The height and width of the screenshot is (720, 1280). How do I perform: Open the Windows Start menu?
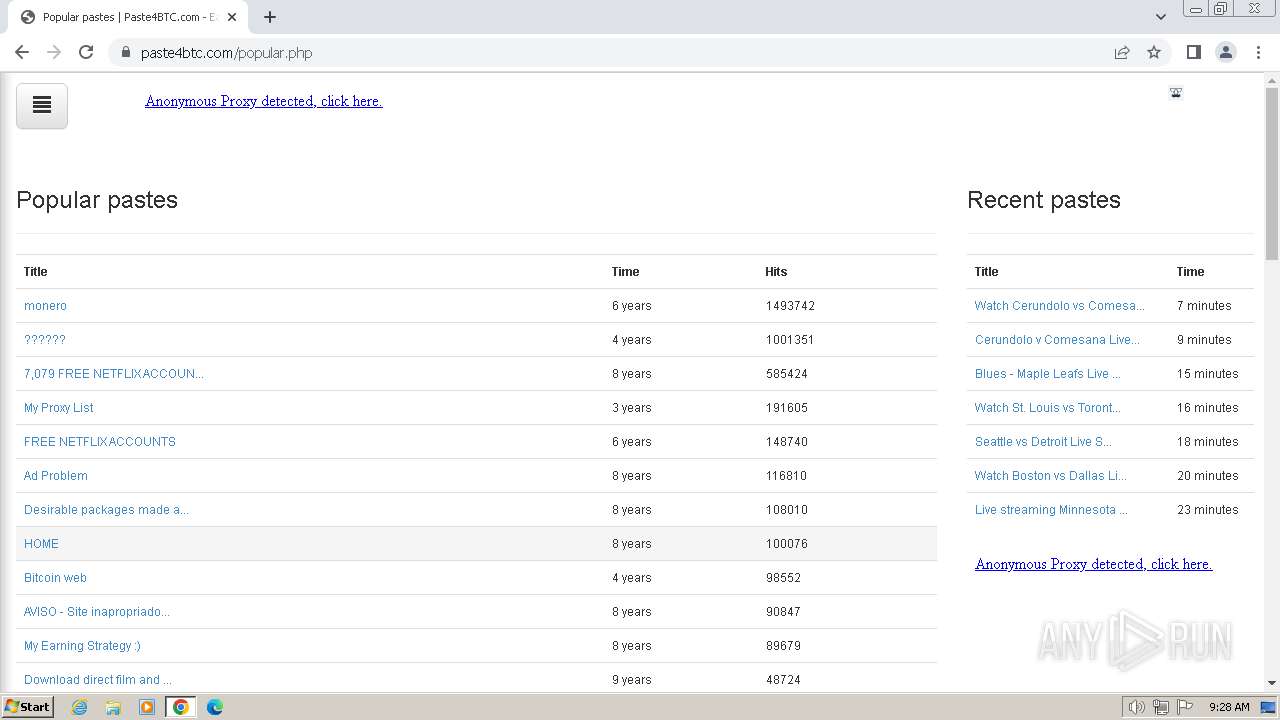point(27,707)
